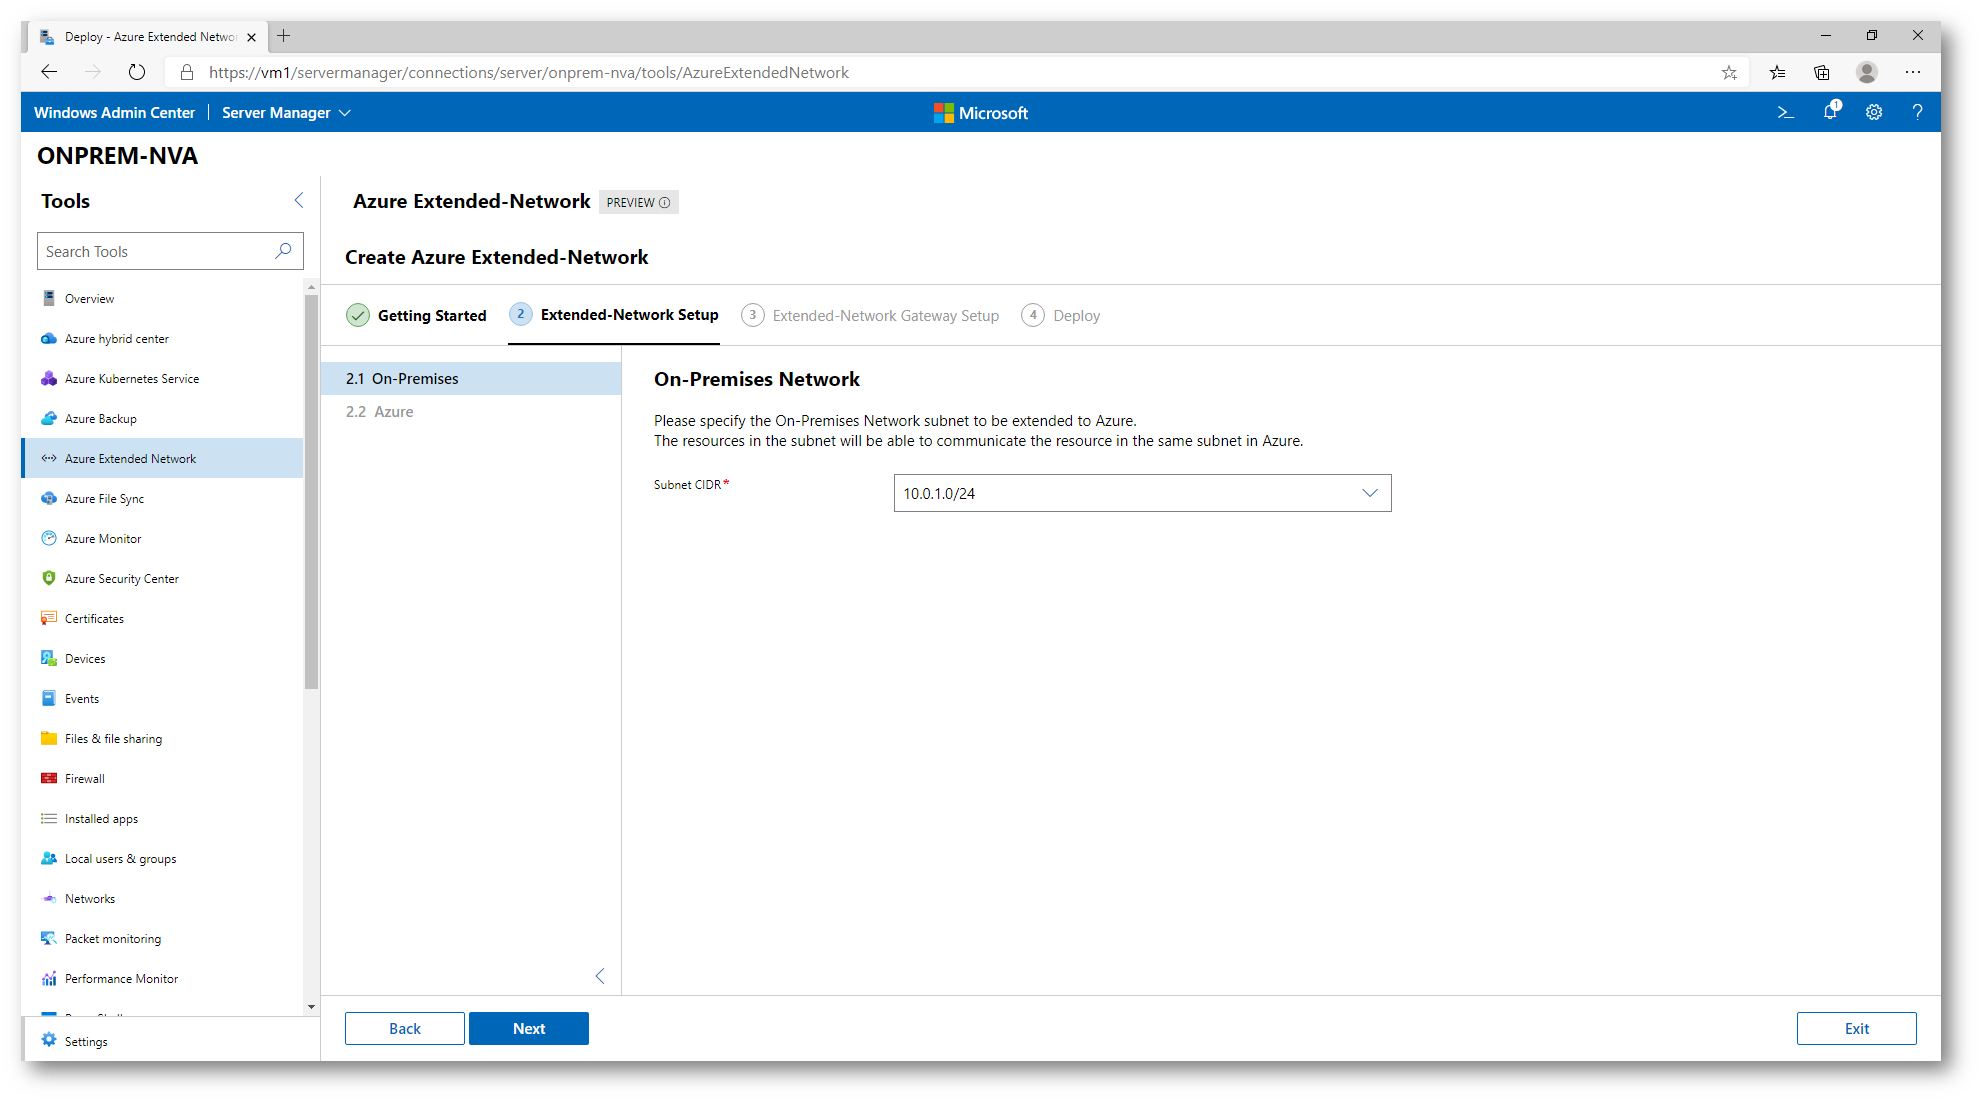Open Events tool
The width and height of the screenshot is (1983, 1103).
point(162,698)
